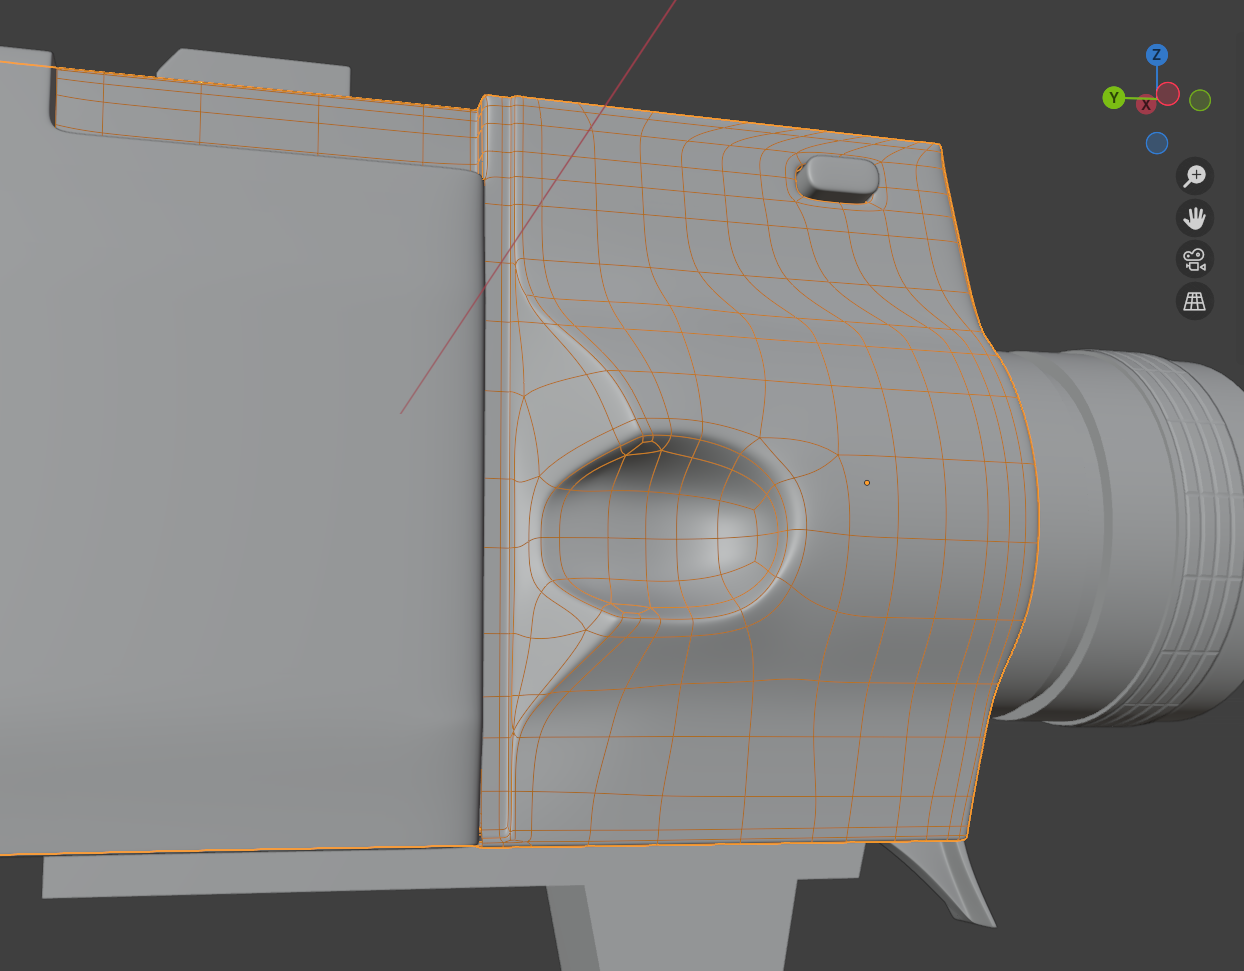The width and height of the screenshot is (1244, 971).
Task: Click the flat left side body panel
Action: (240, 500)
